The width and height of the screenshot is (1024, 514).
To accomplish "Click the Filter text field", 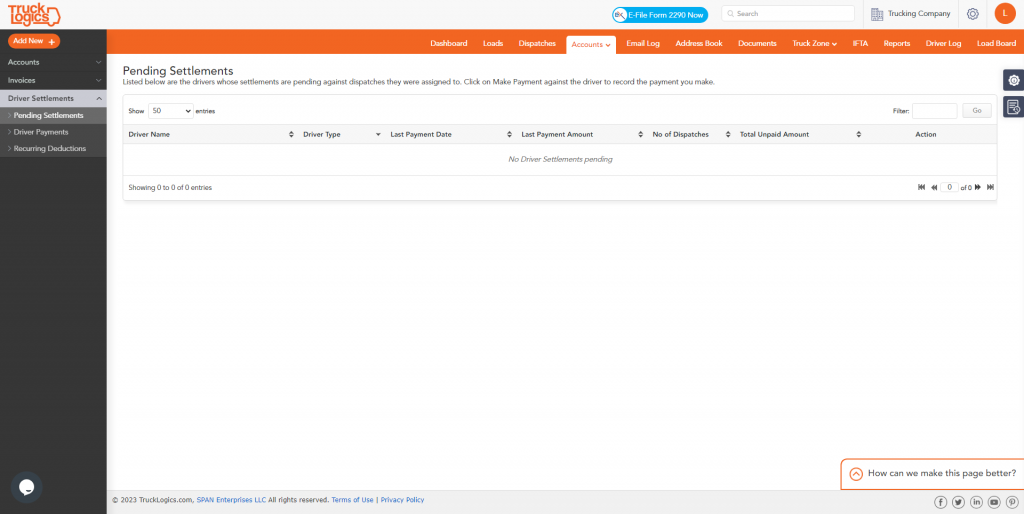I will coord(935,111).
